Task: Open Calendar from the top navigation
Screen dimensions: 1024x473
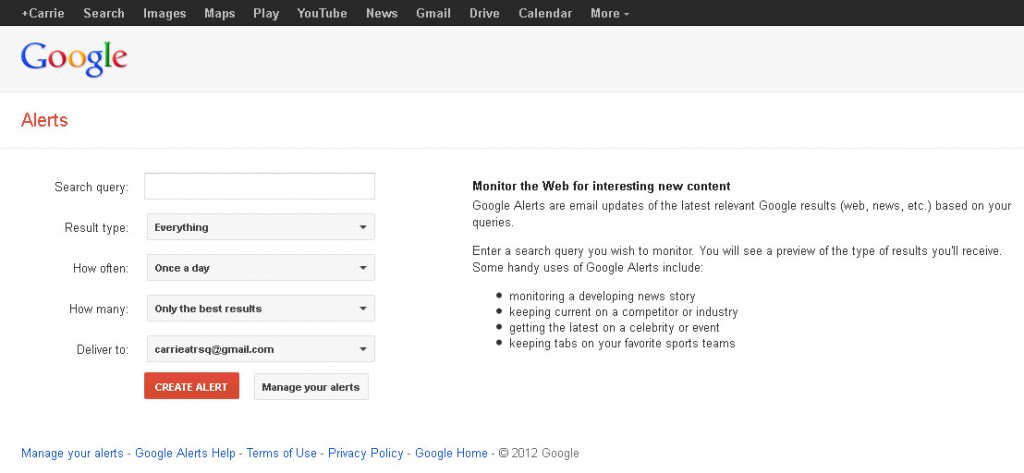Action: coord(545,13)
